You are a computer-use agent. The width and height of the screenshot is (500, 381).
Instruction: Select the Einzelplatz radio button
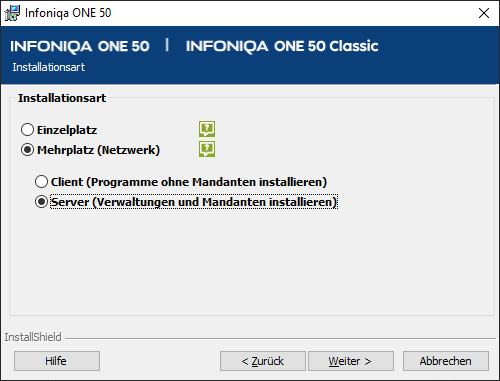(27, 130)
